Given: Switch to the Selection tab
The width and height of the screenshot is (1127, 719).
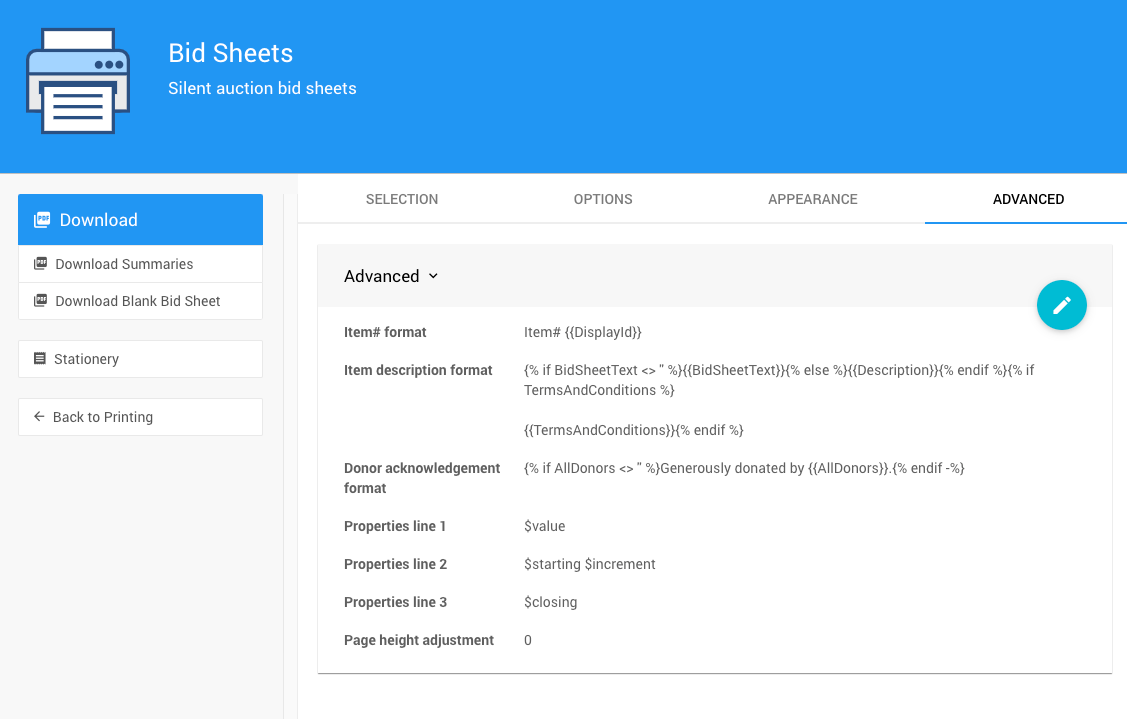Looking at the screenshot, I should pyautogui.click(x=402, y=199).
